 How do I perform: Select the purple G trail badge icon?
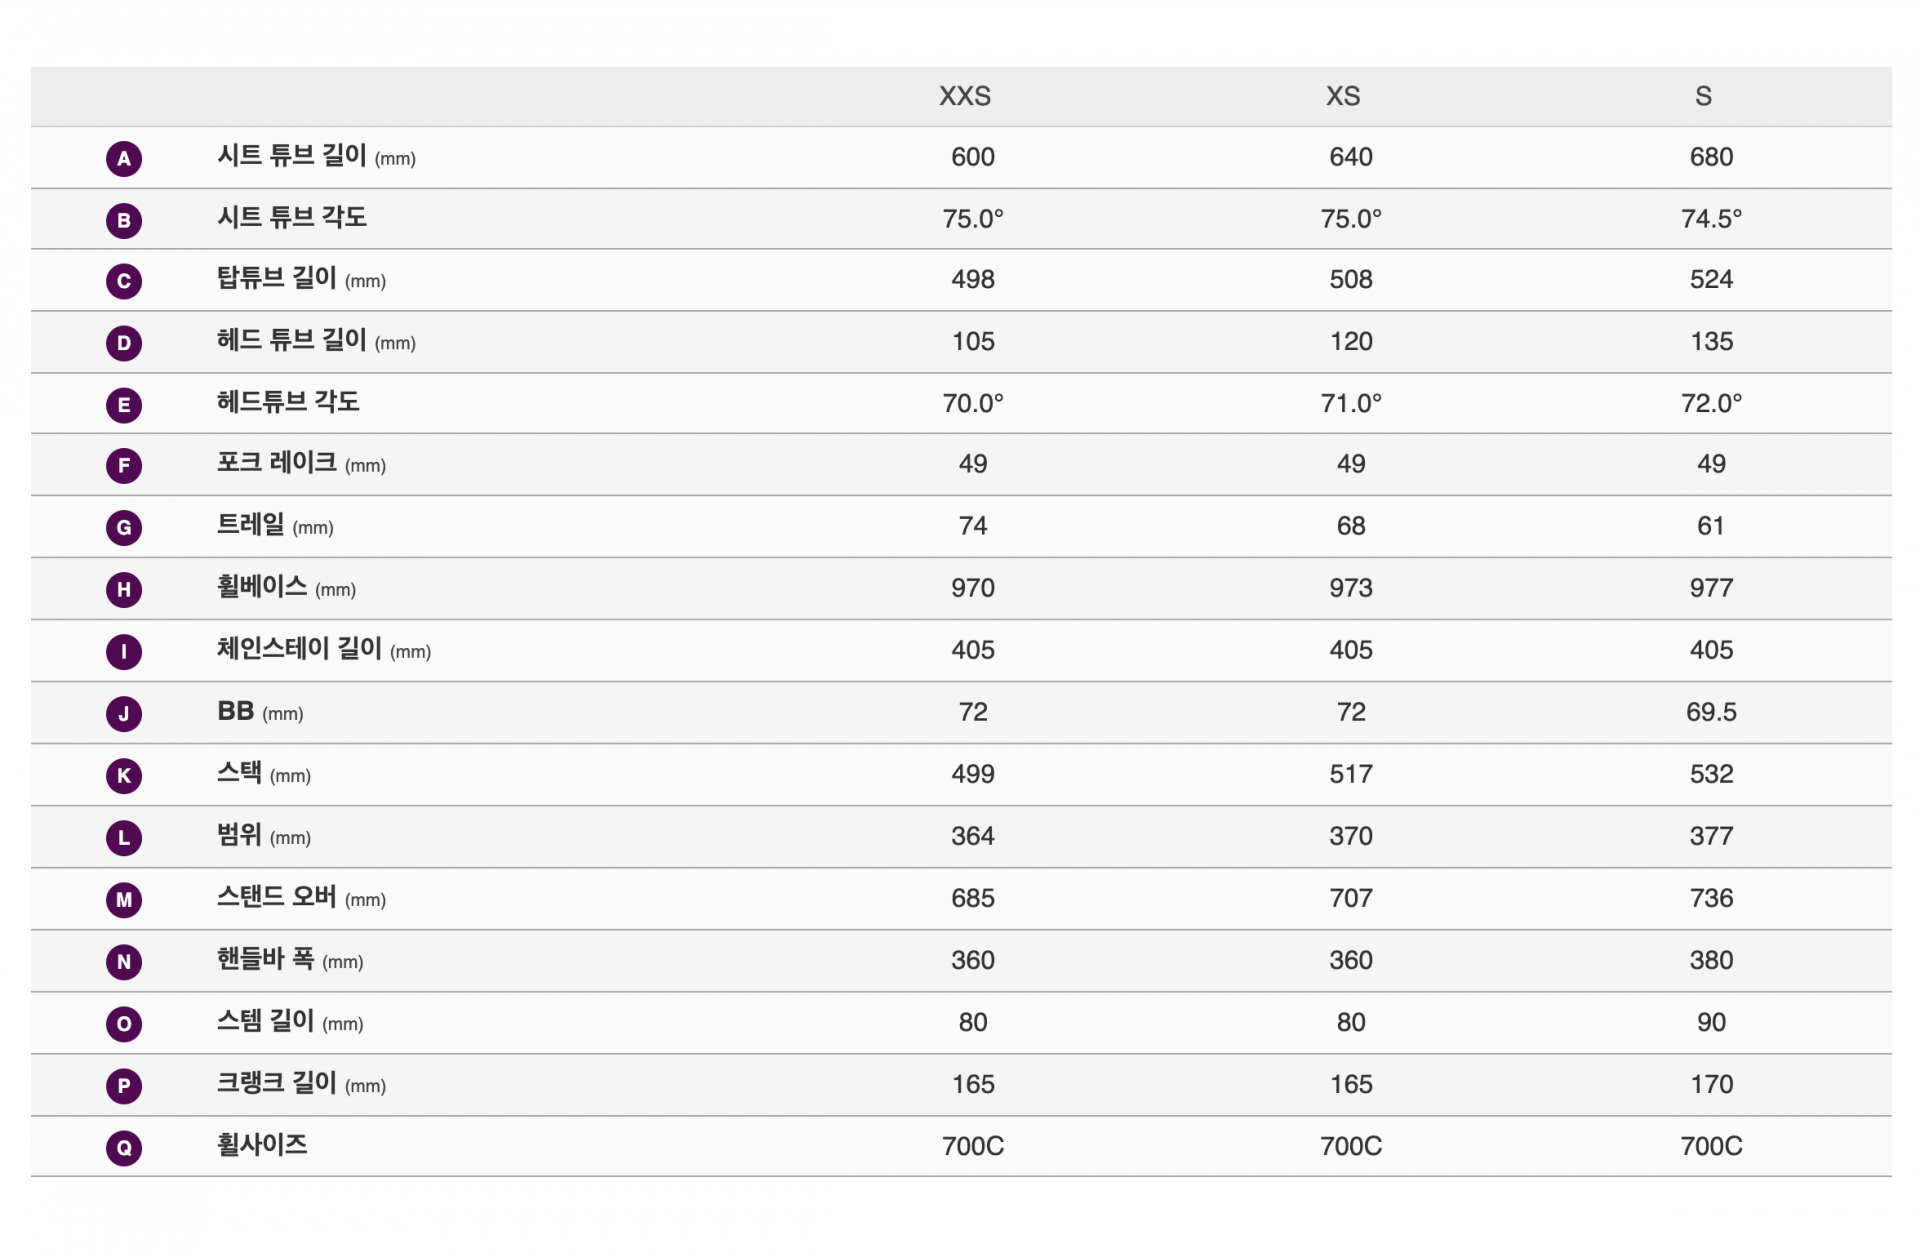coord(124,528)
